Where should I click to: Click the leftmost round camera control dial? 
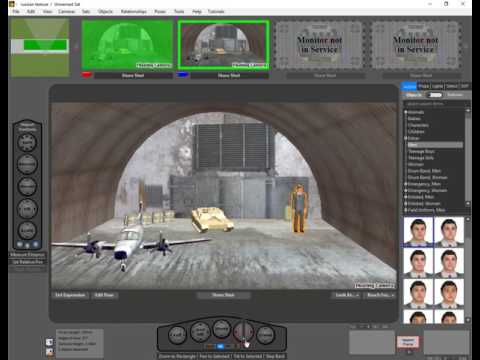tap(177, 334)
